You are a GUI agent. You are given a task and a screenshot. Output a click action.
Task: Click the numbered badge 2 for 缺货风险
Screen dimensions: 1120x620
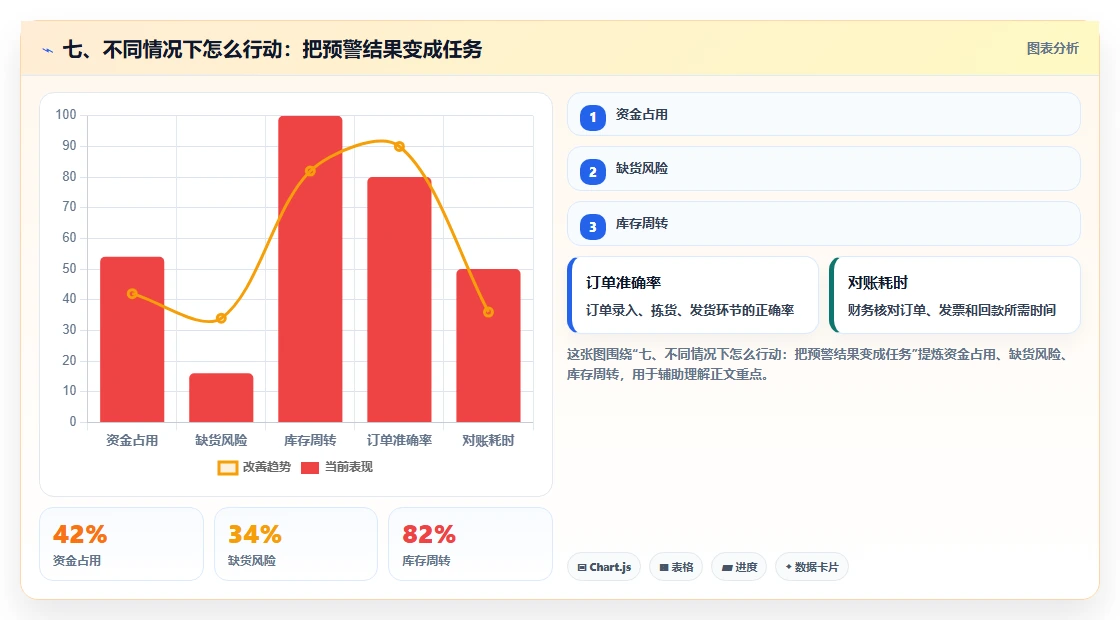click(593, 171)
